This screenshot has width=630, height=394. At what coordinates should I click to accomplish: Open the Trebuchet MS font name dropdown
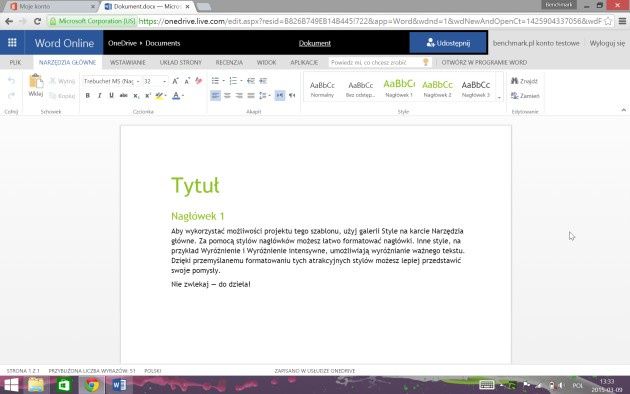[138, 81]
